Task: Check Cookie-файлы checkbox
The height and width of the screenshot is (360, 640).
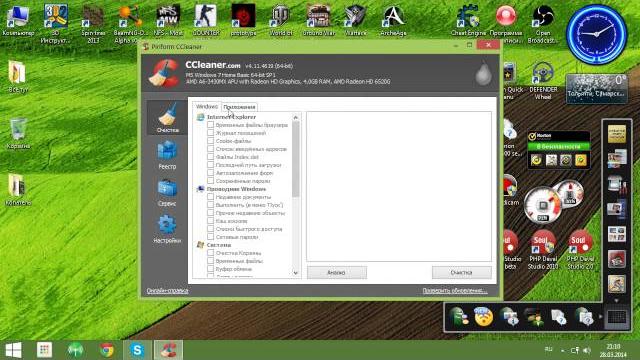Action: tap(211, 140)
